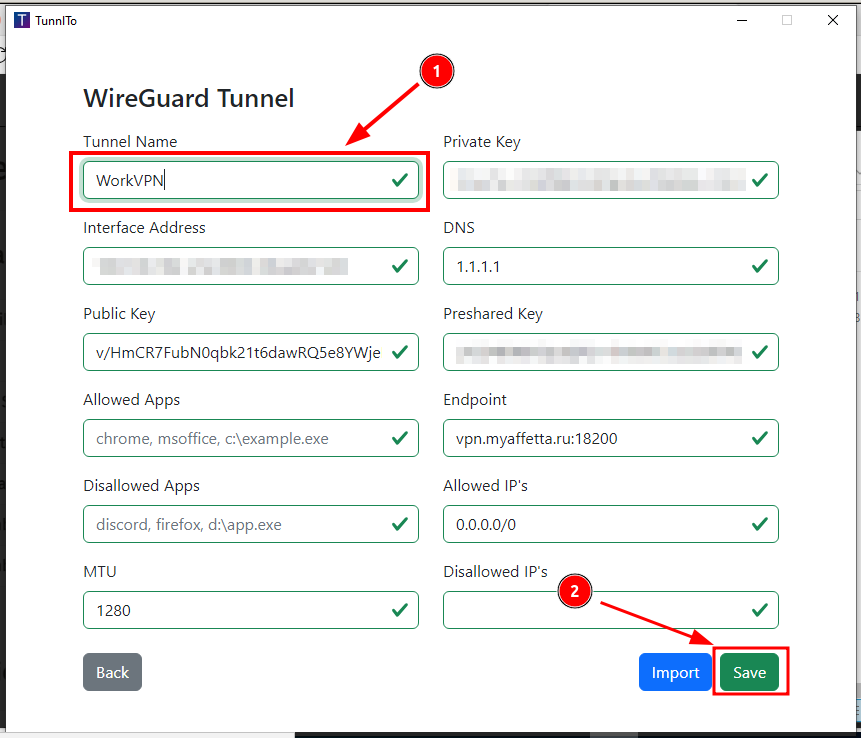This screenshot has width=861, height=738.
Task: Click the green checkmark in Tunnel Name field
Action: (399, 180)
